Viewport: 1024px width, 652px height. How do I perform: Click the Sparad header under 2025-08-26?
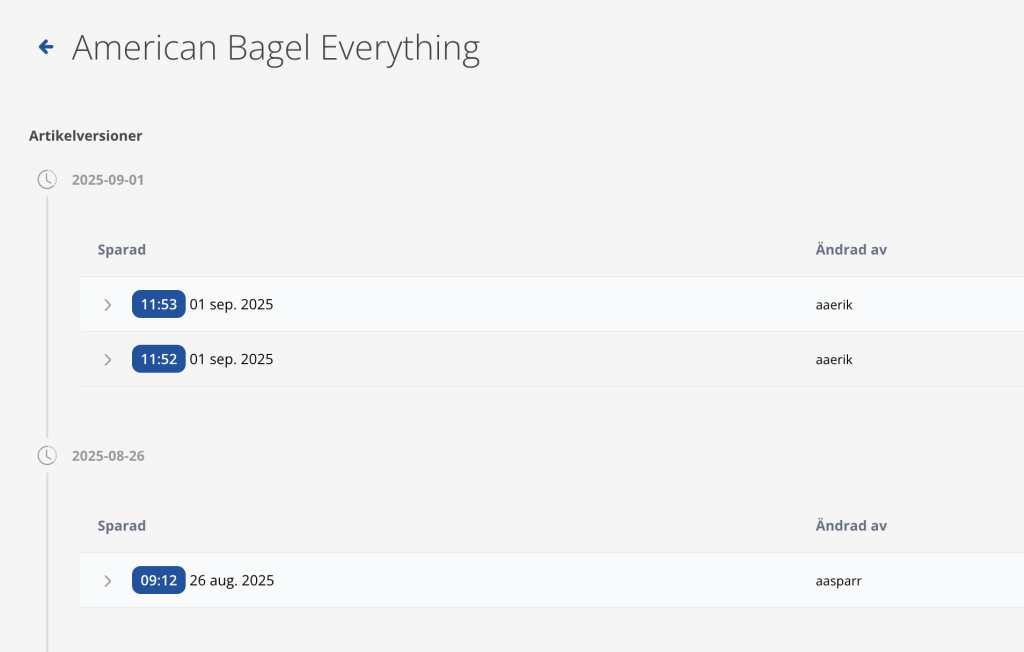click(121, 526)
